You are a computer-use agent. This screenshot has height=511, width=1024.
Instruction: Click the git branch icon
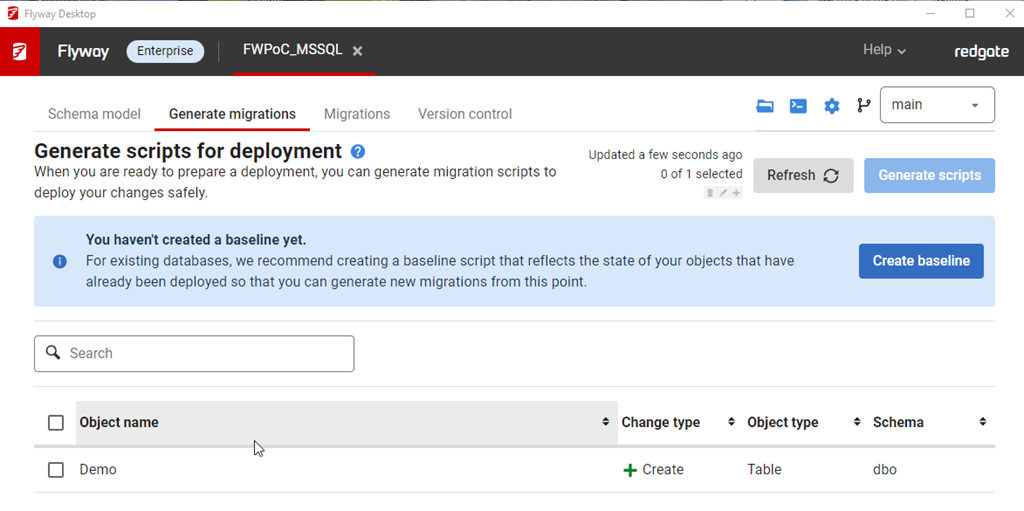(863, 106)
